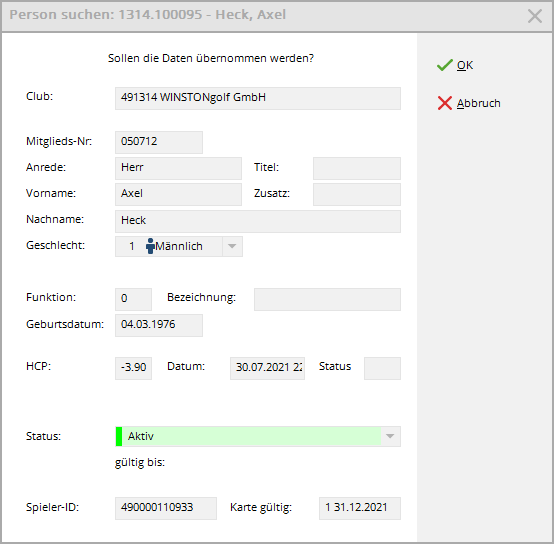Expand the Status Aktiv dropdown
This screenshot has height=544, width=554.
tap(390, 436)
